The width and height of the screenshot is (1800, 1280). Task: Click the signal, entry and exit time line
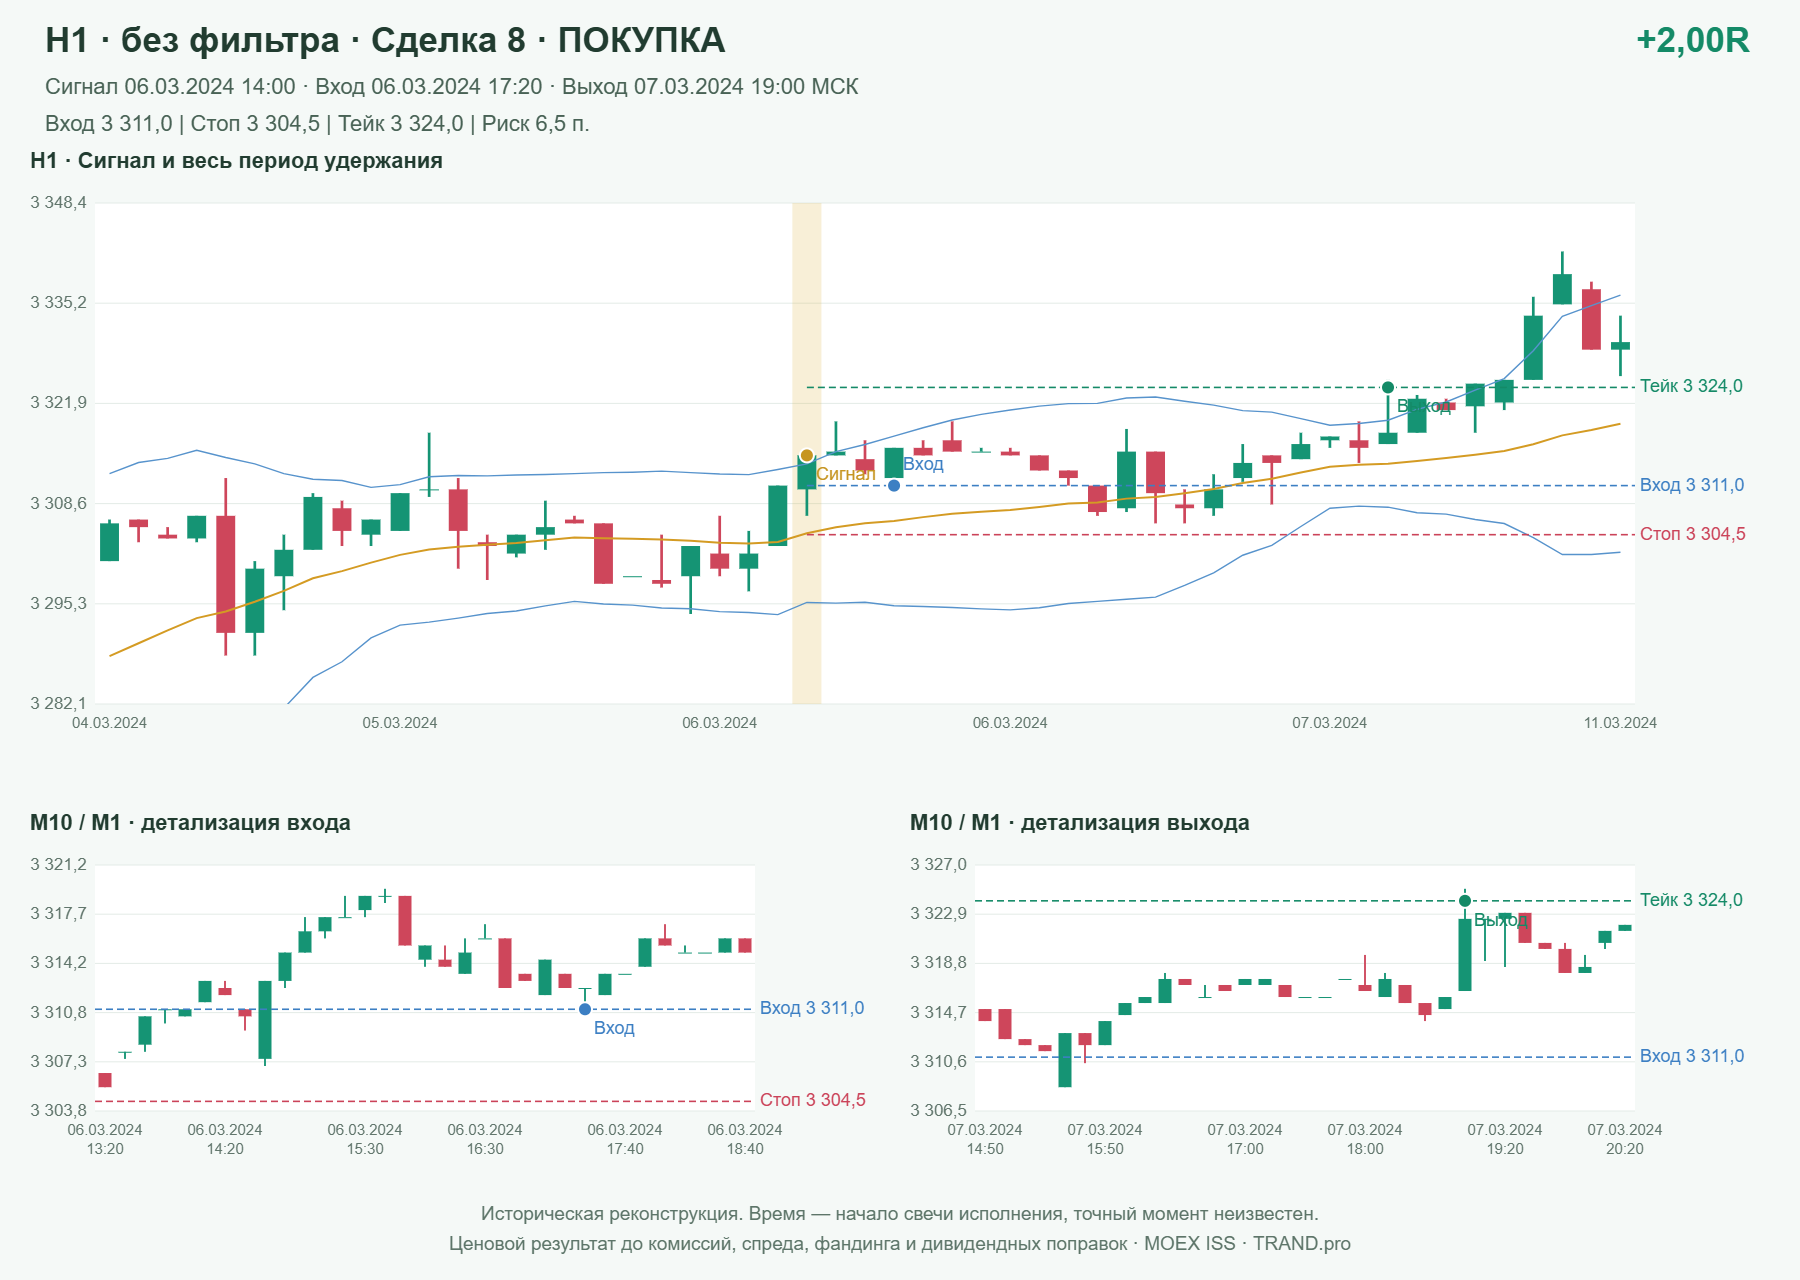pyautogui.click(x=451, y=87)
